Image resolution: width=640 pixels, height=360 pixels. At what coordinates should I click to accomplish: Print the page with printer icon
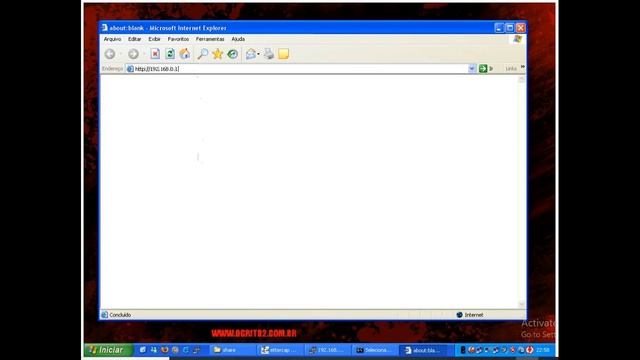(269, 54)
